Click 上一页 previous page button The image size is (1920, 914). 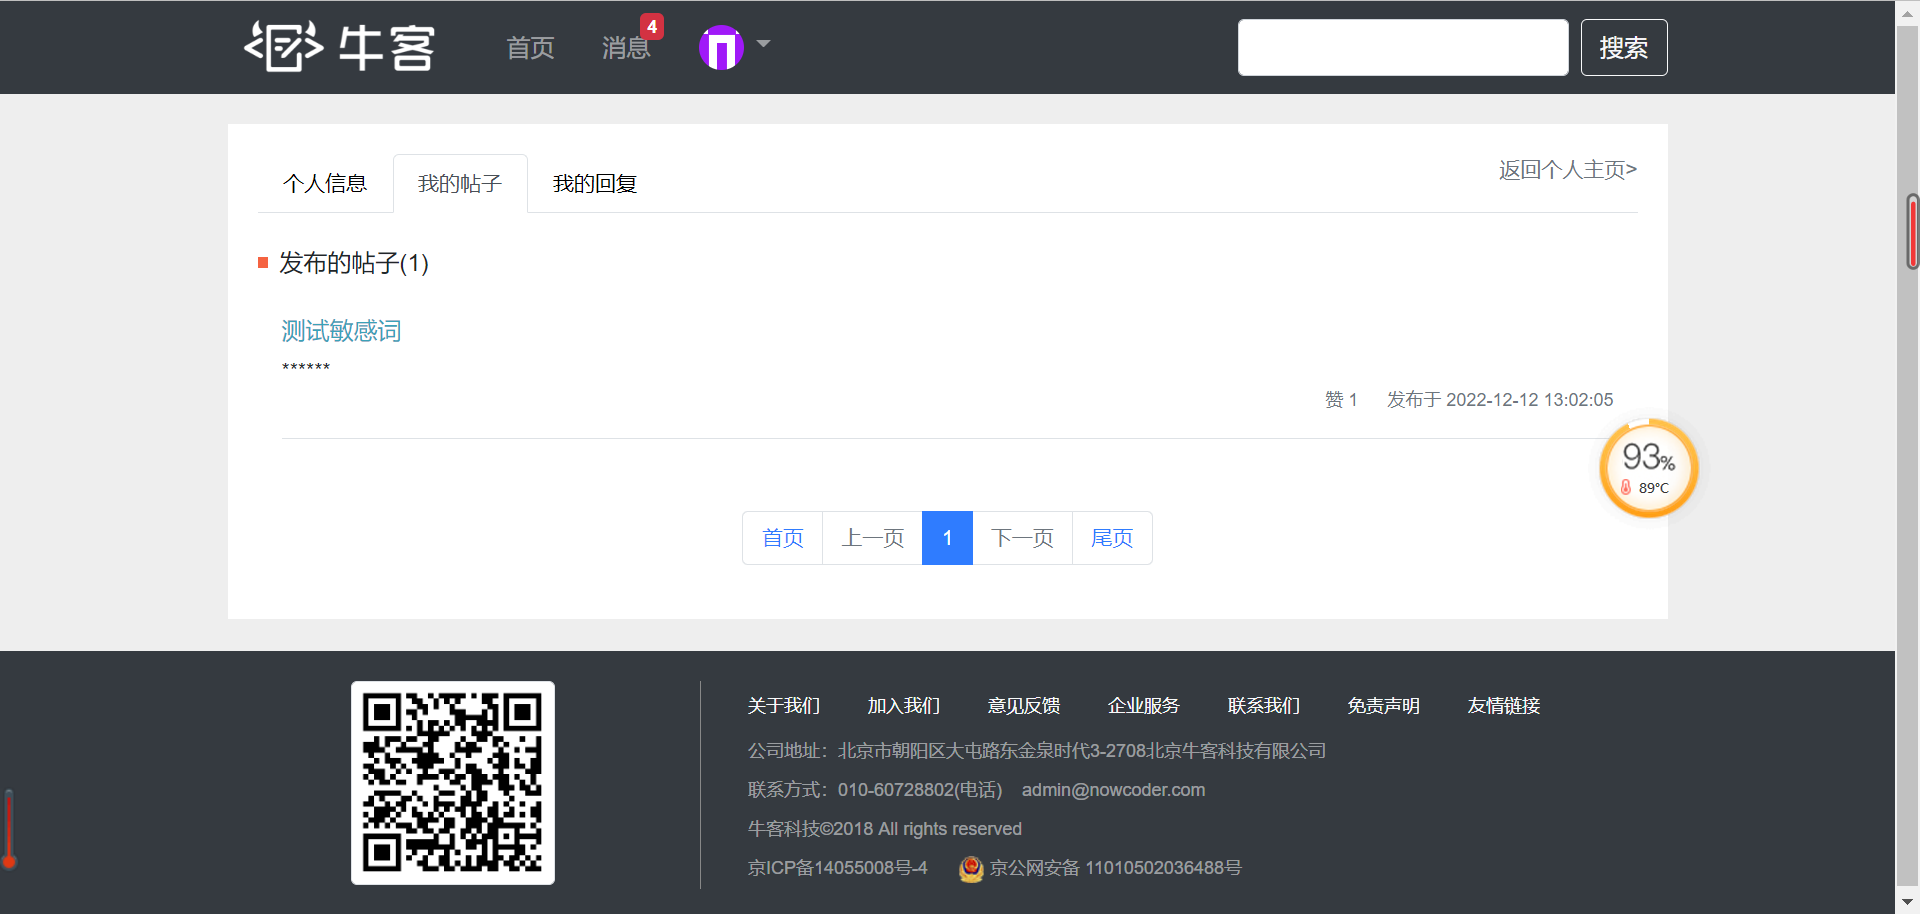pos(873,538)
